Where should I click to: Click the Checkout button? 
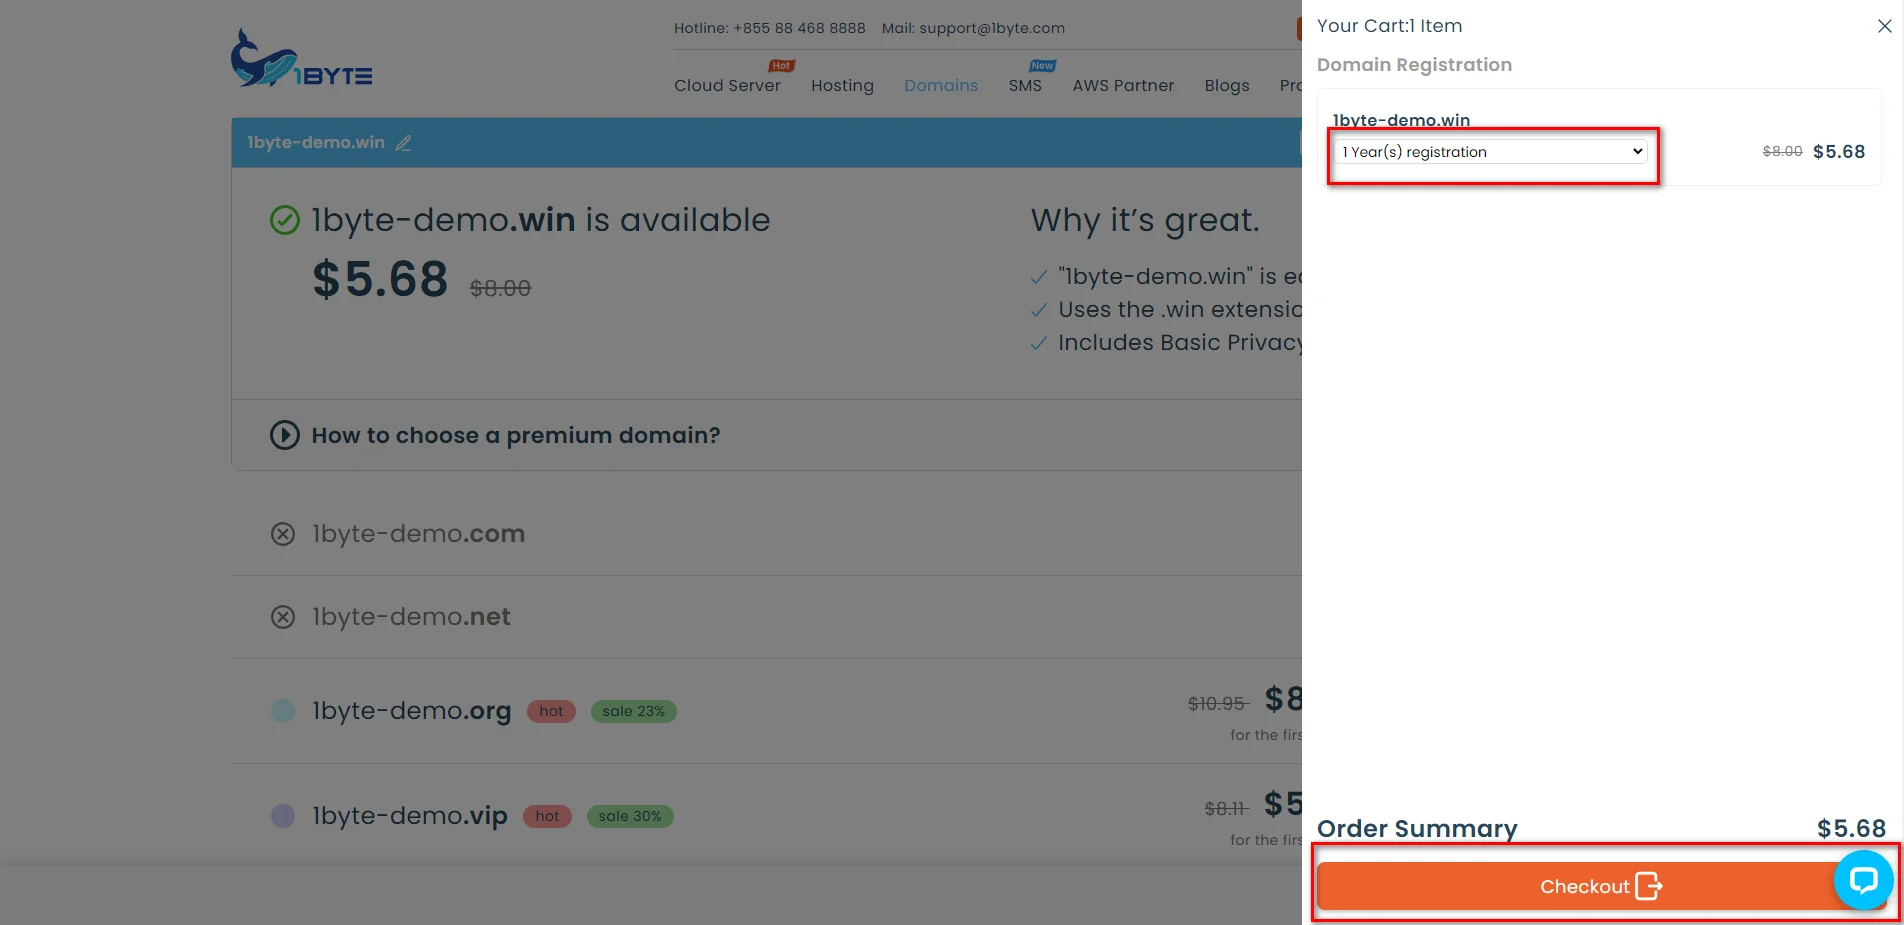point(1600,886)
